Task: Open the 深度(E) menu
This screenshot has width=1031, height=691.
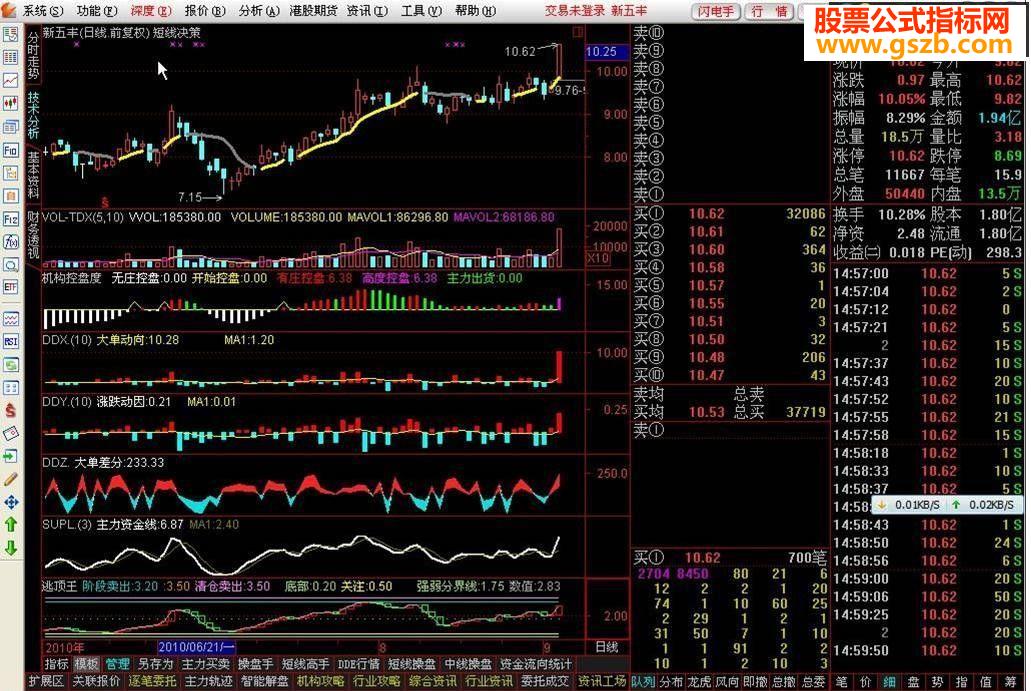Action: tap(151, 11)
